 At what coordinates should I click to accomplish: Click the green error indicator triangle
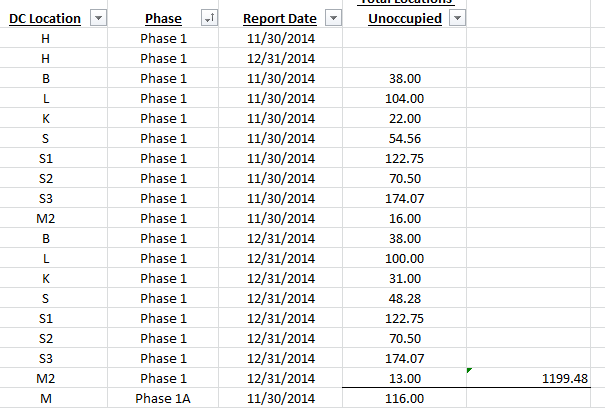470,371
